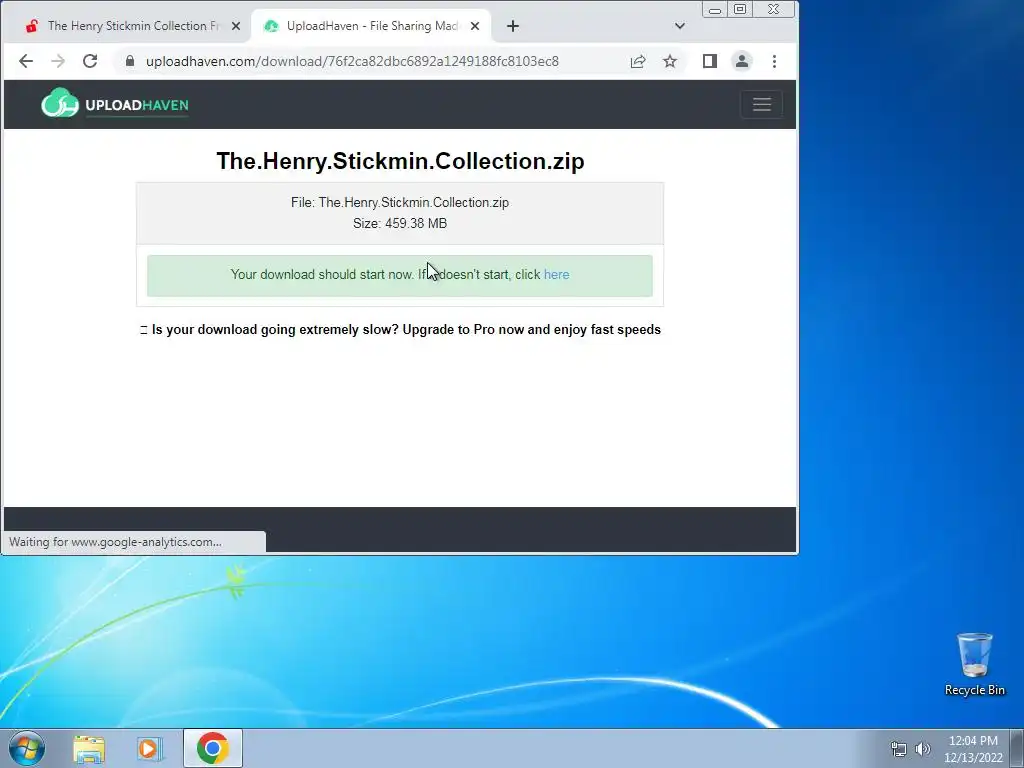Click the Upgrade to Pro promo text
The image size is (1024, 768).
pyautogui.click(x=400, y=330)
